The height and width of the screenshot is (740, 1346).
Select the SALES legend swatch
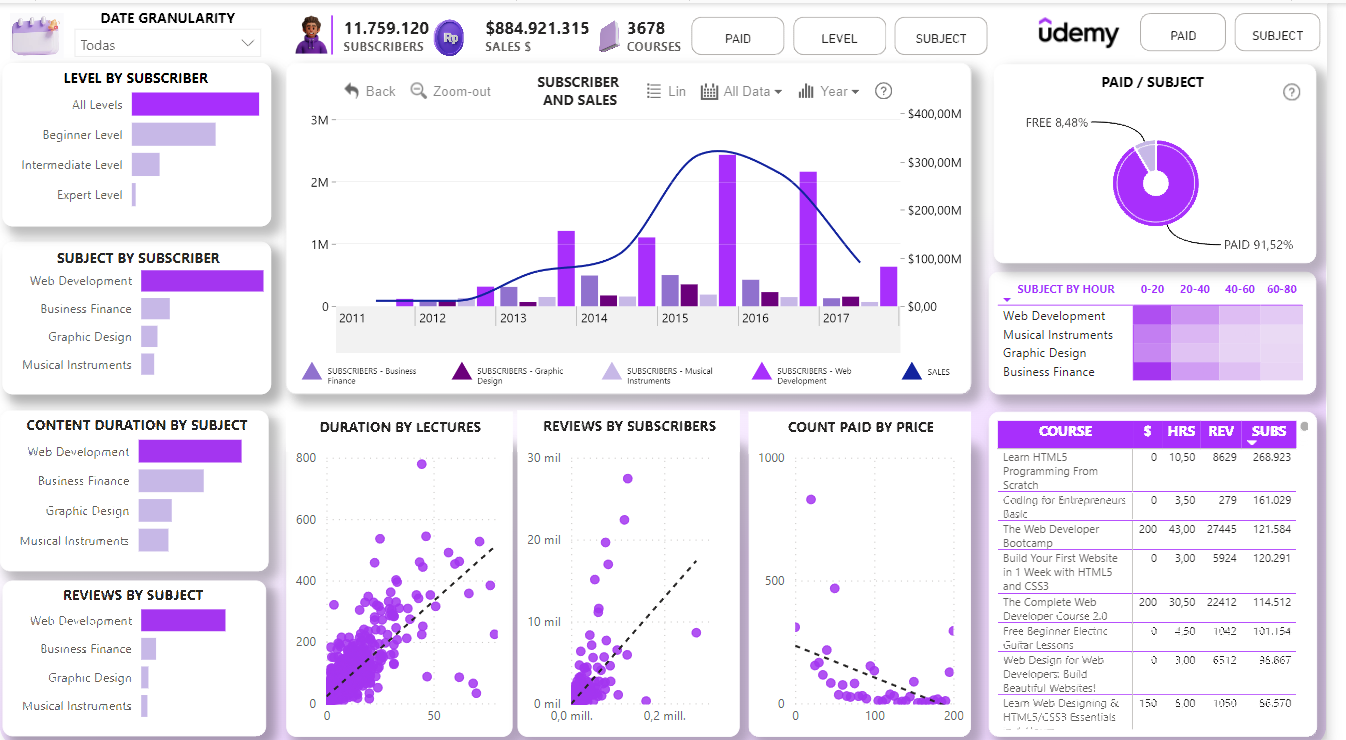pos(911,372)
